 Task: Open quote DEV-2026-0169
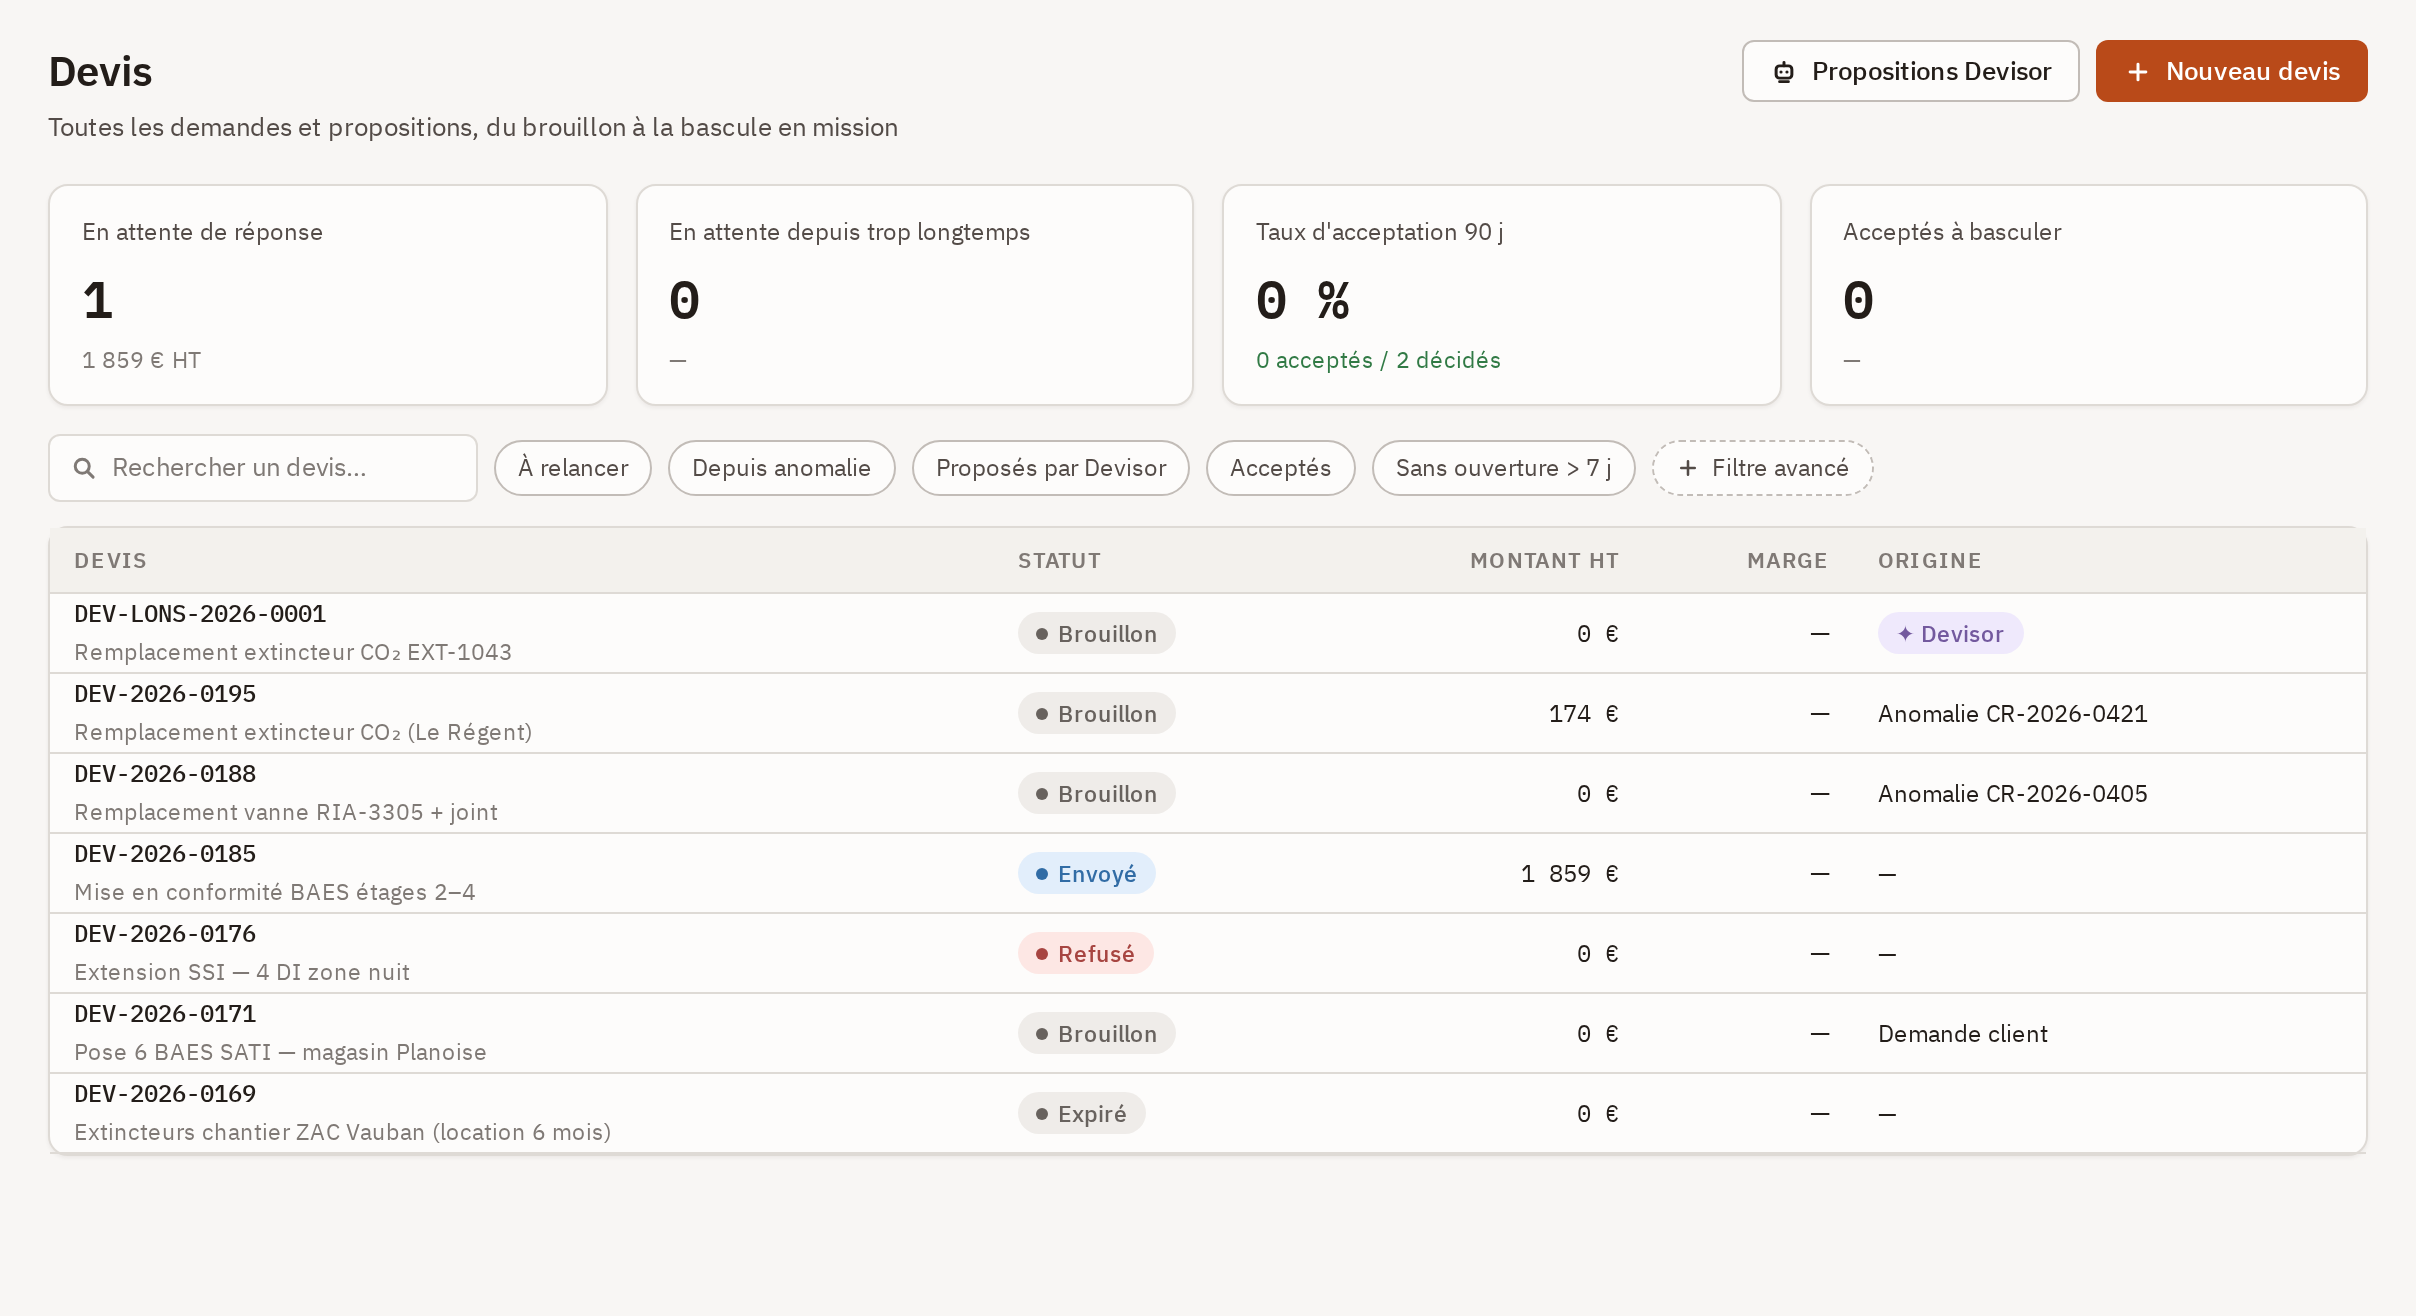tap(165, 1094)
